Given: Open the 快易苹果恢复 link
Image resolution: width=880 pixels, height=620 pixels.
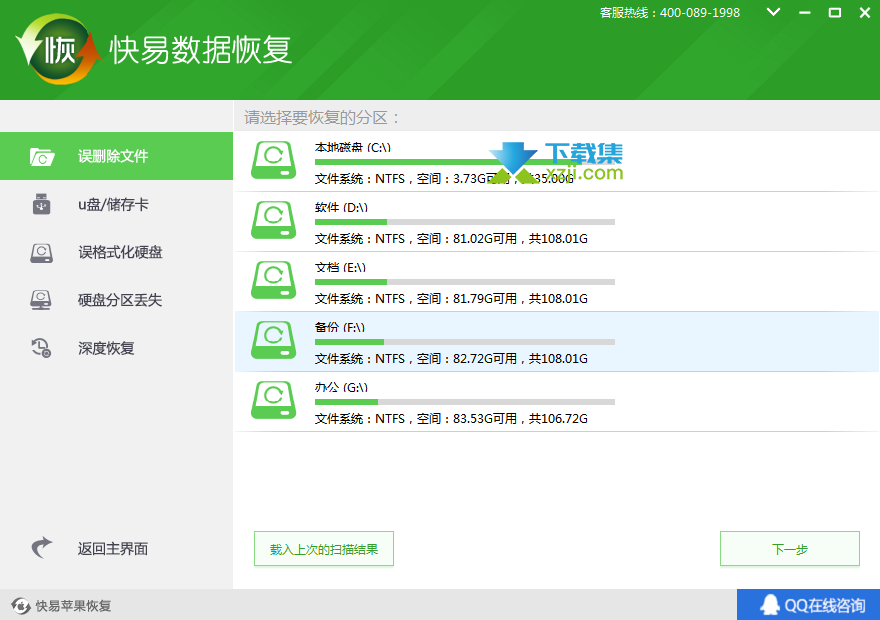Looking at the screenshot, I should pyautogui.click(x=62, y=606).
